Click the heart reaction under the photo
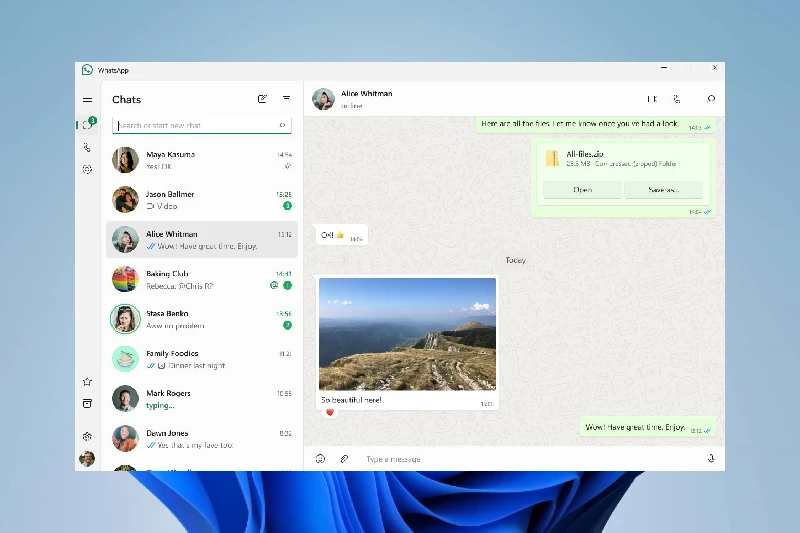The width and height of the screenshot is (800, 533). pyautogui.click(x=330, y=413)
